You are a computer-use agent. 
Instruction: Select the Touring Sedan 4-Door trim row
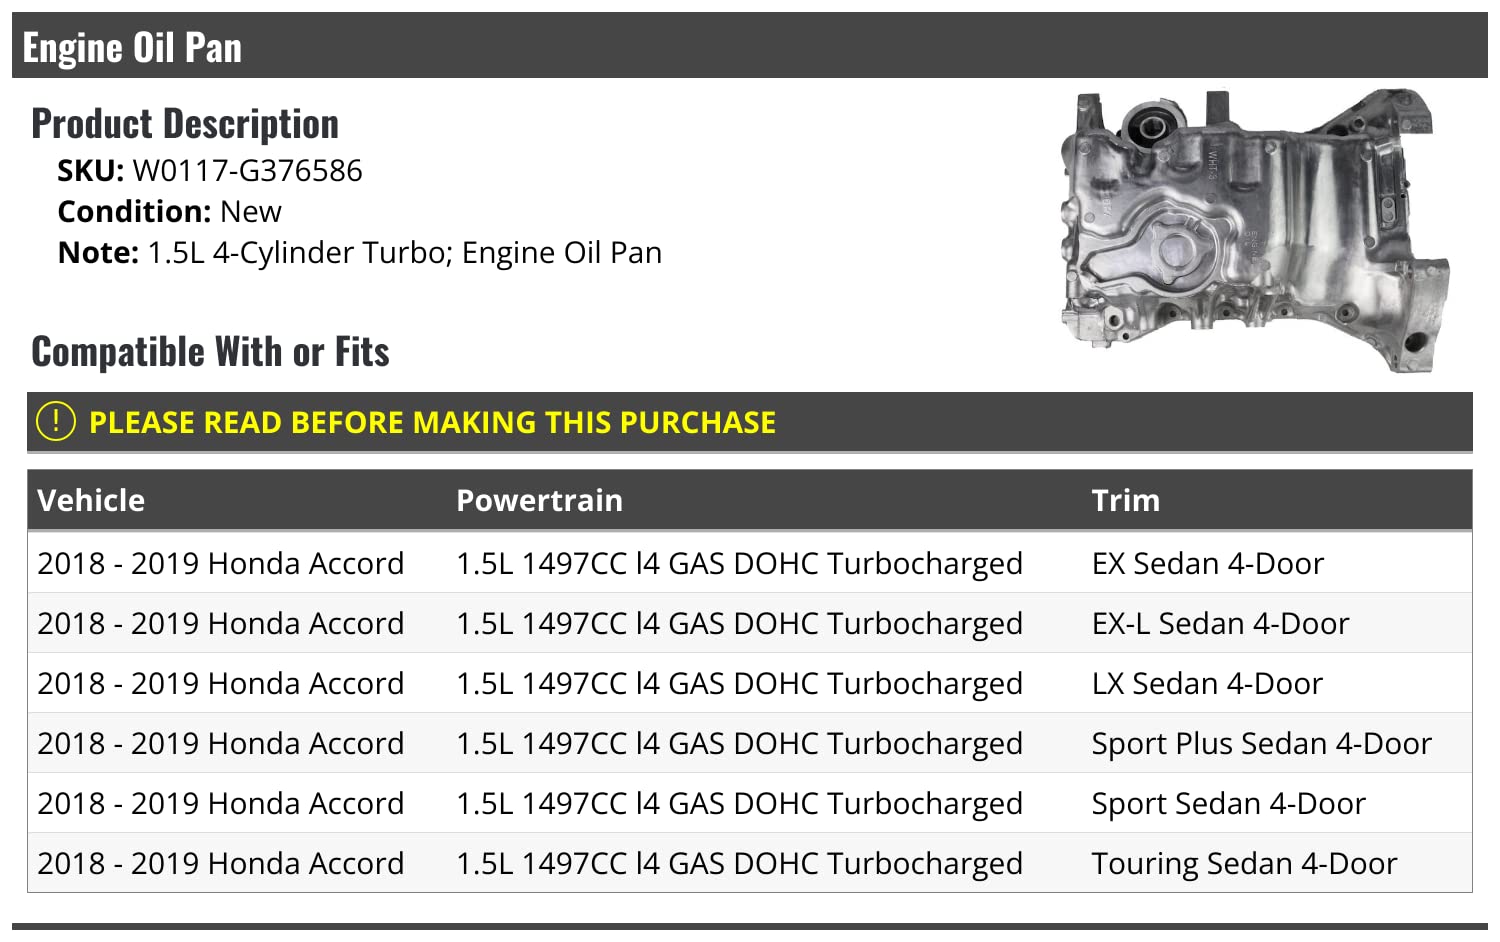tap(1244, 863)
